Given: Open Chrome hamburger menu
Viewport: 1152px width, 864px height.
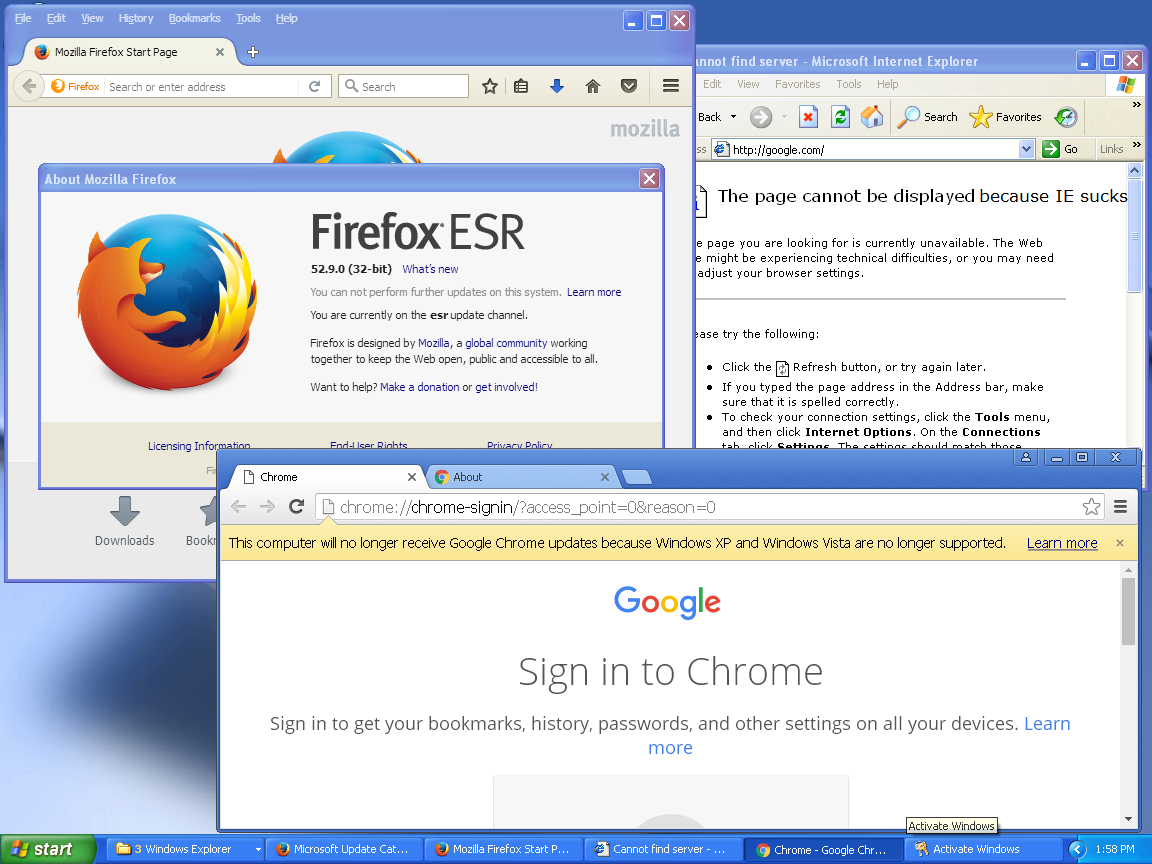Looking at the screenshot, I should [1120, 506].
